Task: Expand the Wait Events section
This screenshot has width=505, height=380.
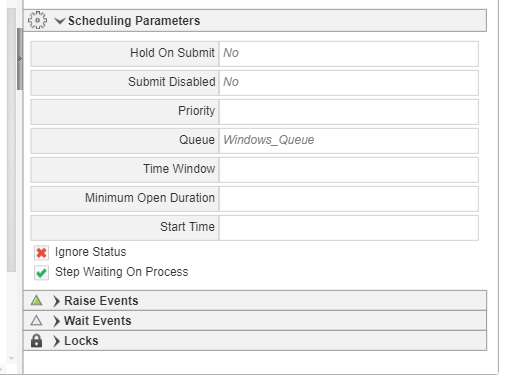Action: coord(57,321)
